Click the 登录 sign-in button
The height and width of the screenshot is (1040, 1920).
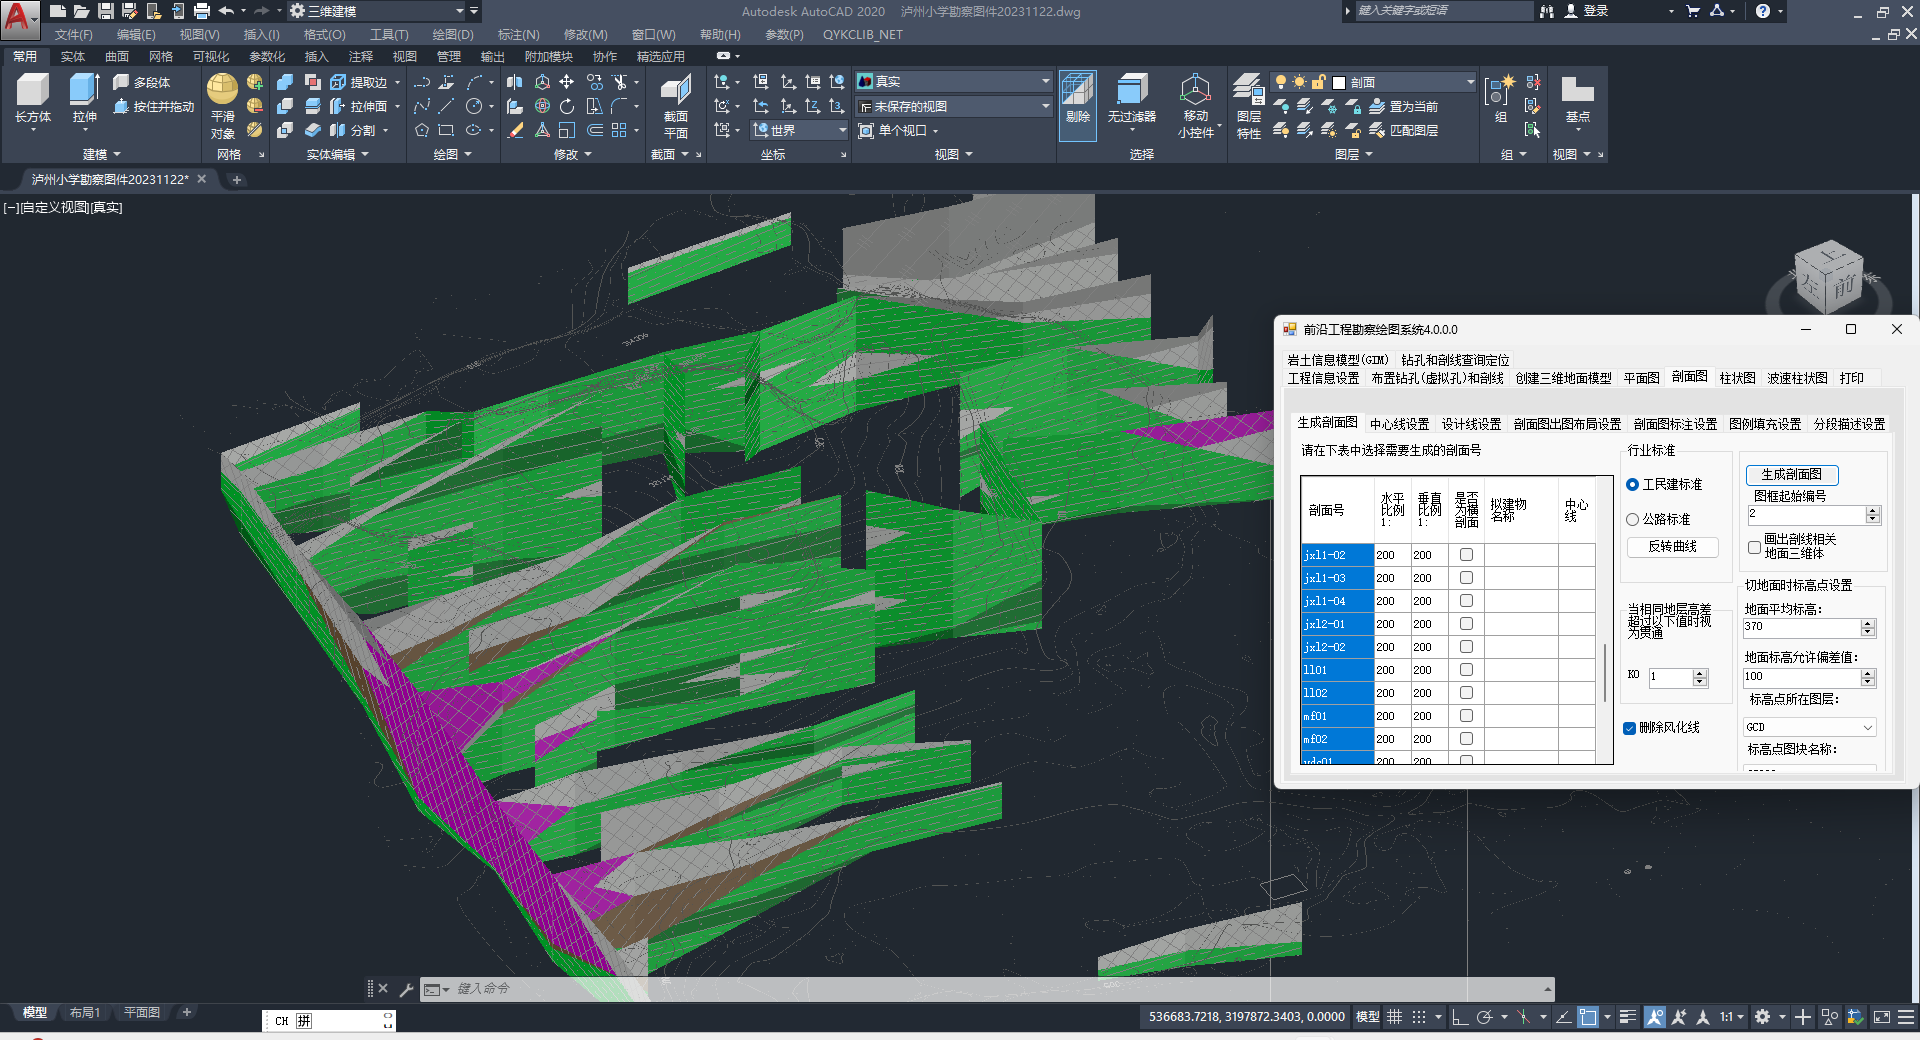pyautogui.click(x=1586, y=11)
